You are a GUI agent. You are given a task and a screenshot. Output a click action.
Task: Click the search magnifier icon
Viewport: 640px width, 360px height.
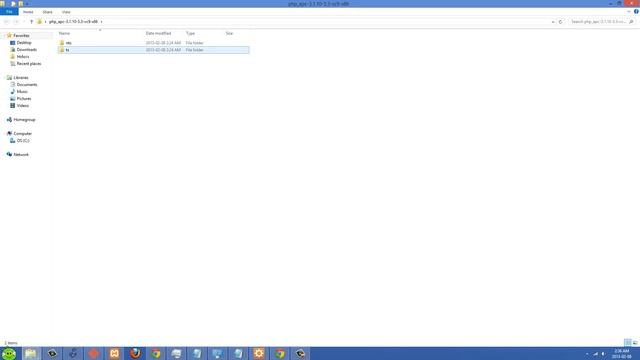click(x=631, y=22)
